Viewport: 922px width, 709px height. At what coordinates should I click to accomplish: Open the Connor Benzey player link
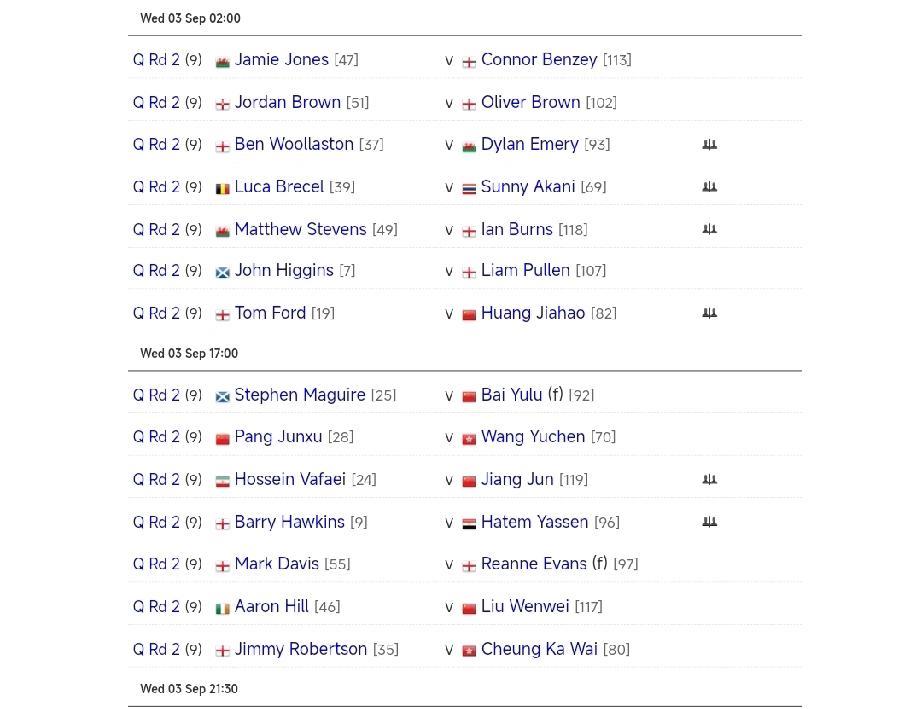[538, 60]
